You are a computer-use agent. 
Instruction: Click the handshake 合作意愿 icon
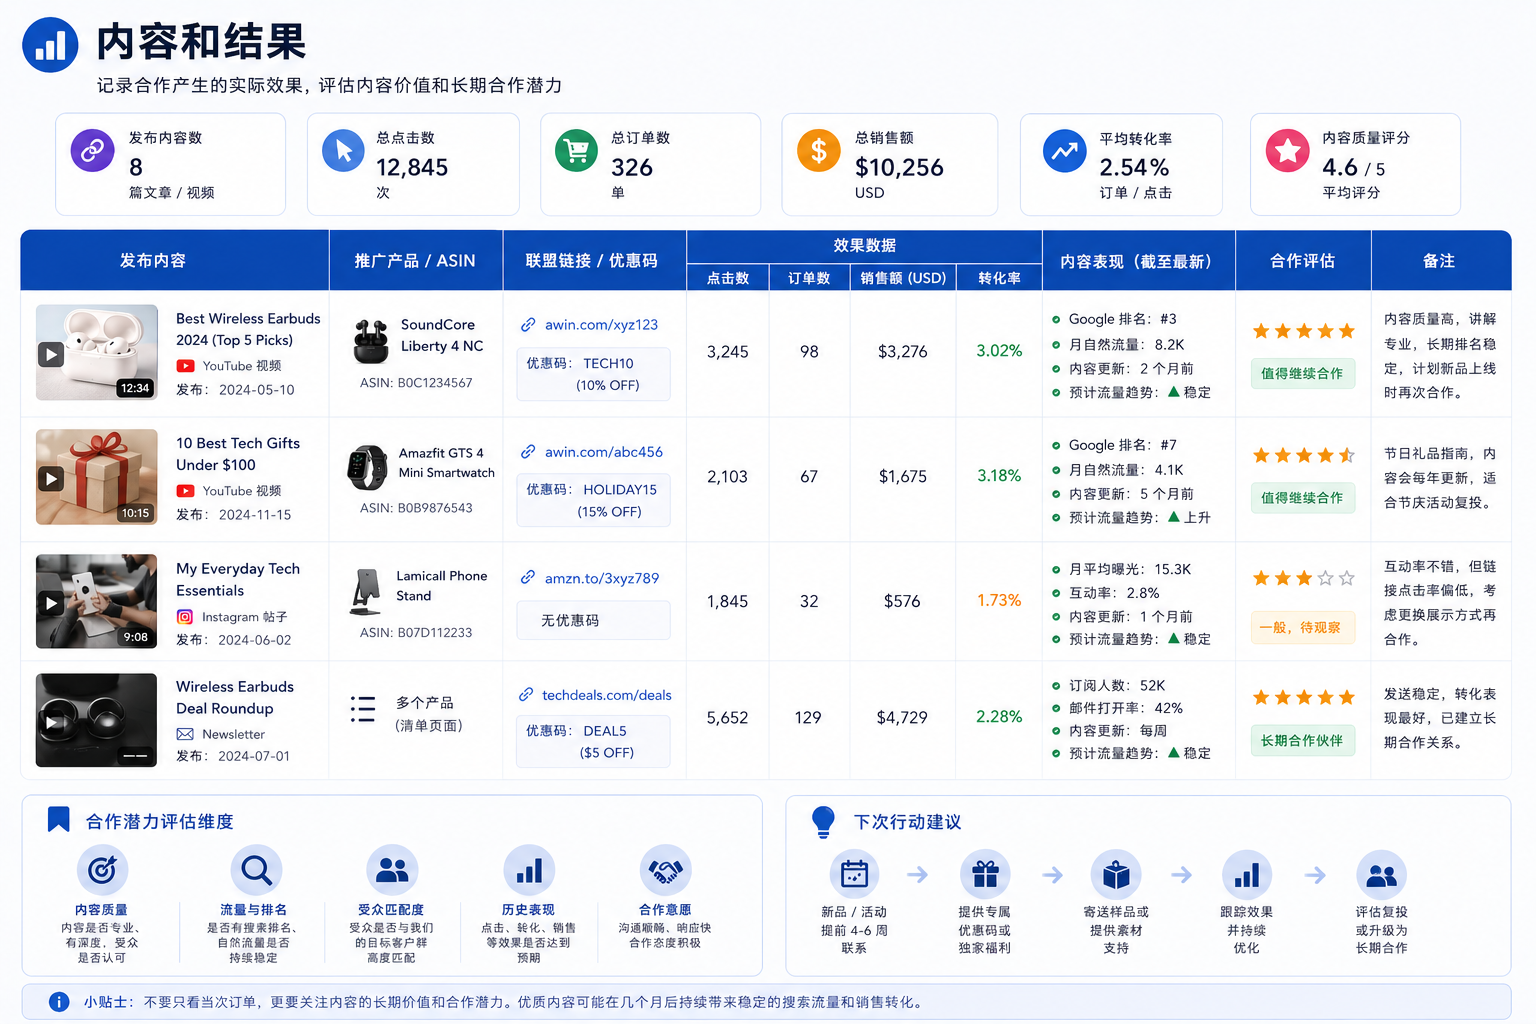coord(665,870)
